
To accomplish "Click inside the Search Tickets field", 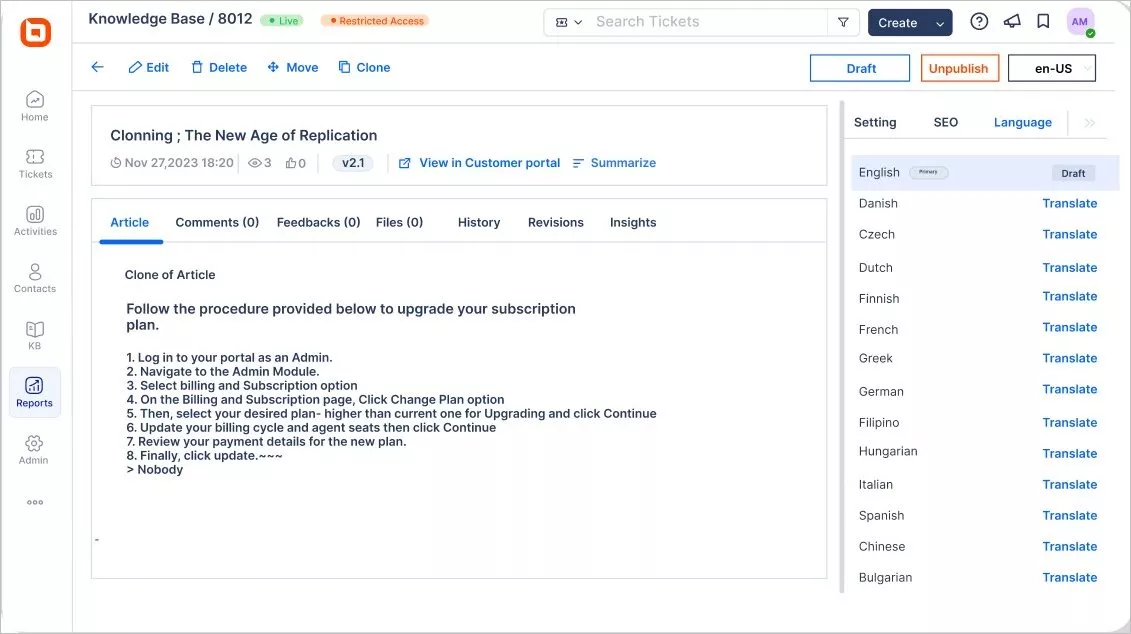I will click(x=700, y=21).
